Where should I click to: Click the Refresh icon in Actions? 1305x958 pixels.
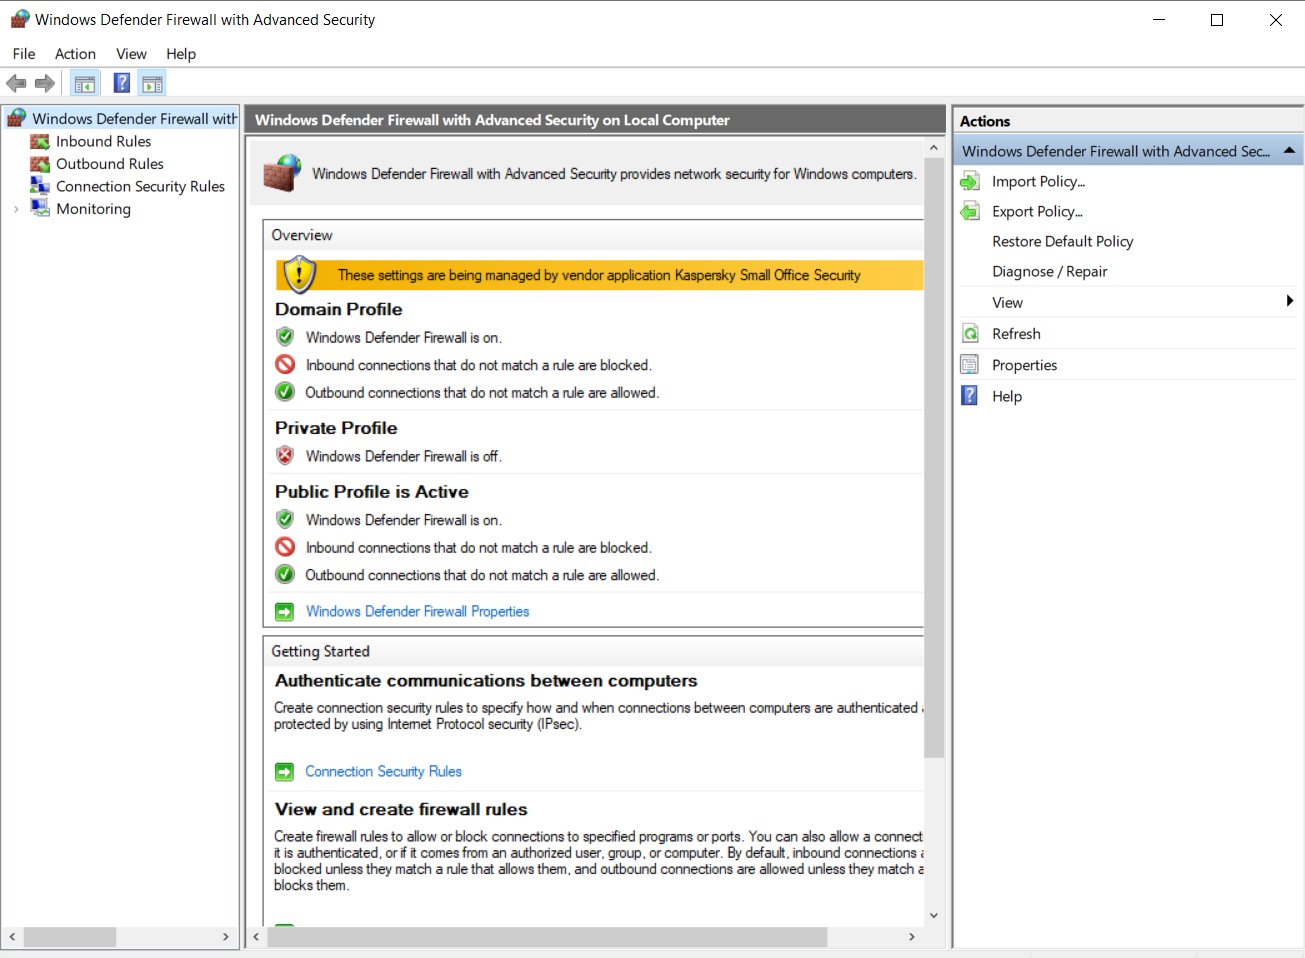[x=970, y=334]
